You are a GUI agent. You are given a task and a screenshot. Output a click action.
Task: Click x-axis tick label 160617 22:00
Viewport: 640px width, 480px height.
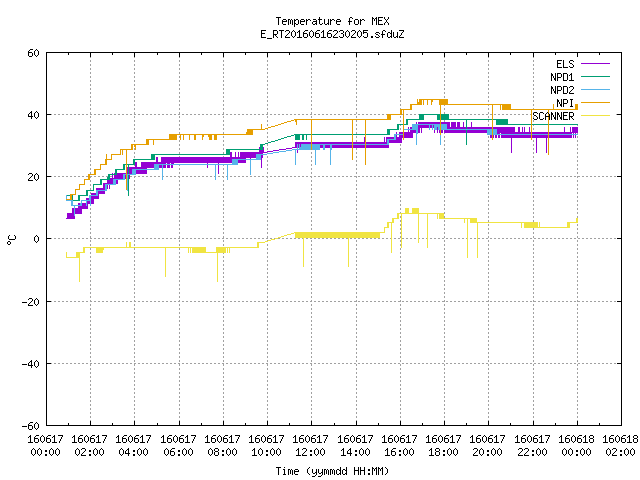point(533,446)
